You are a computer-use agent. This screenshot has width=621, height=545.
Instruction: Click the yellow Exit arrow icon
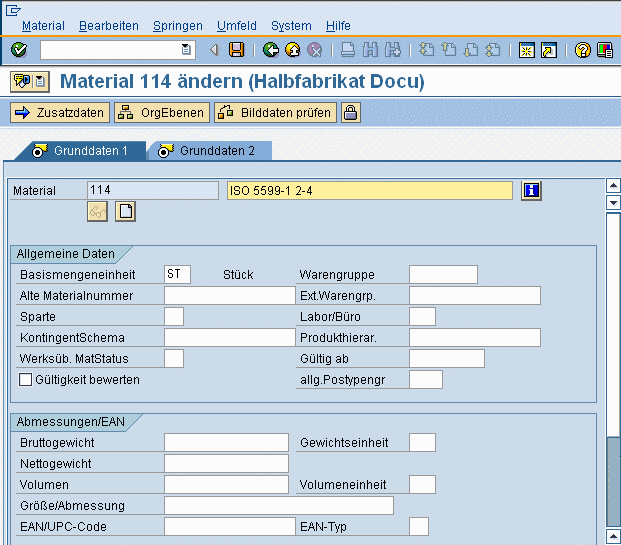(x=293, y=50)
